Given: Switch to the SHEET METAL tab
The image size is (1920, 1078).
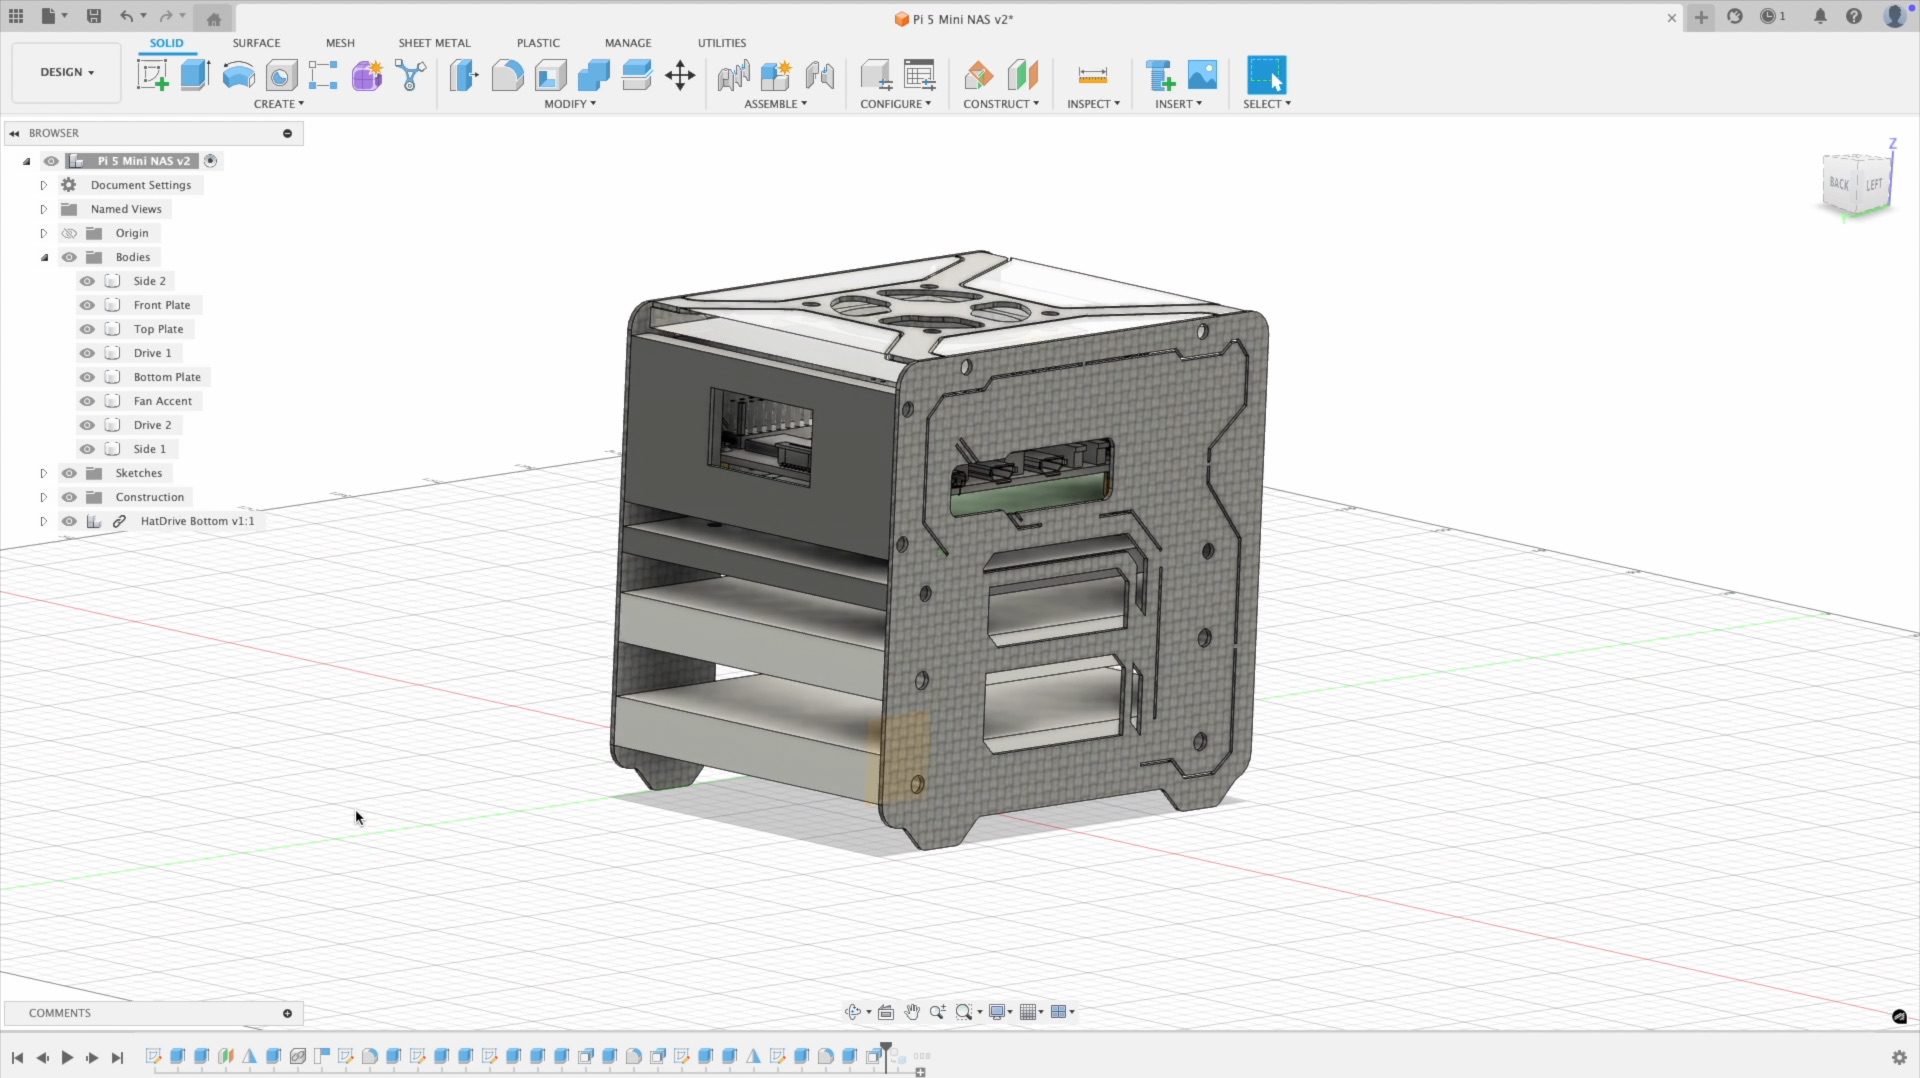Looking at the screenshot, I should [x=434, y=43].
